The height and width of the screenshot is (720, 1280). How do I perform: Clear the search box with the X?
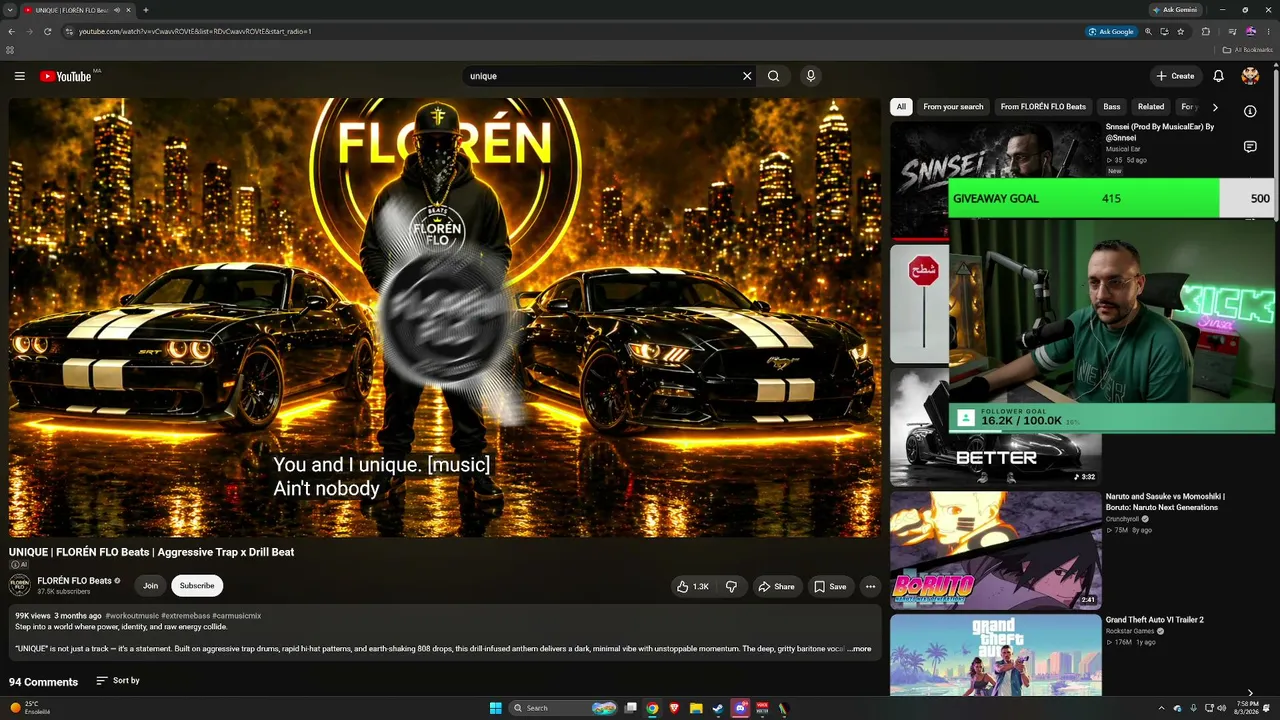[747, 76]
